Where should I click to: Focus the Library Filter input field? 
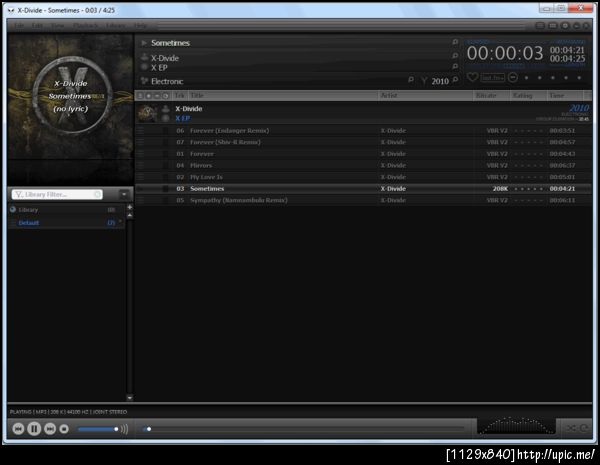click(57, 194)
